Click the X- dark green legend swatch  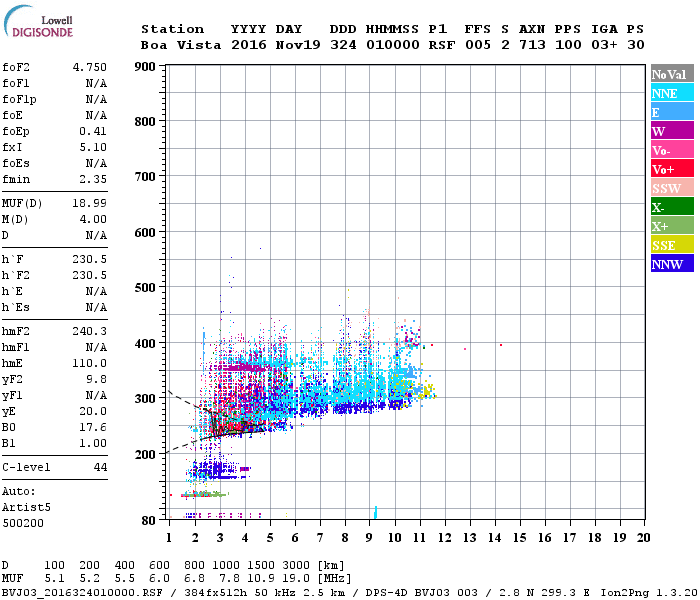click(672, 207)
